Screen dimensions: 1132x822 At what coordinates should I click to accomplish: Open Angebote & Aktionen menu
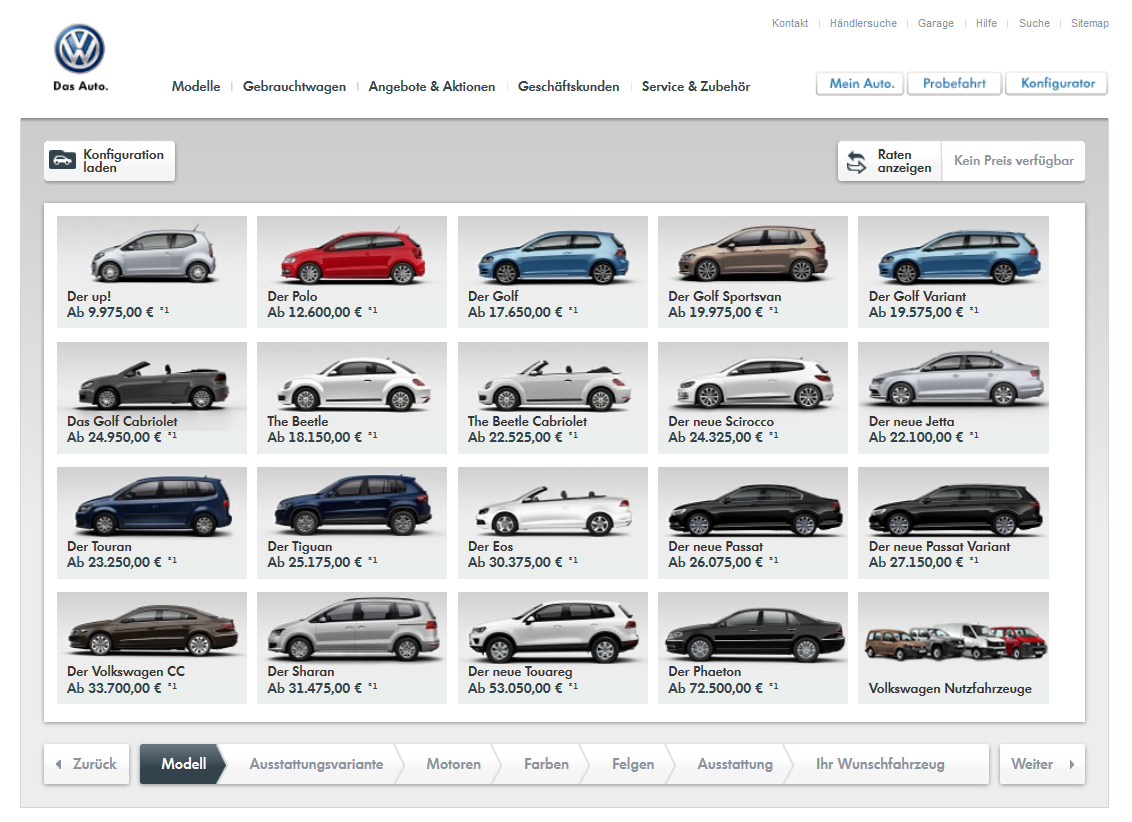432,87
